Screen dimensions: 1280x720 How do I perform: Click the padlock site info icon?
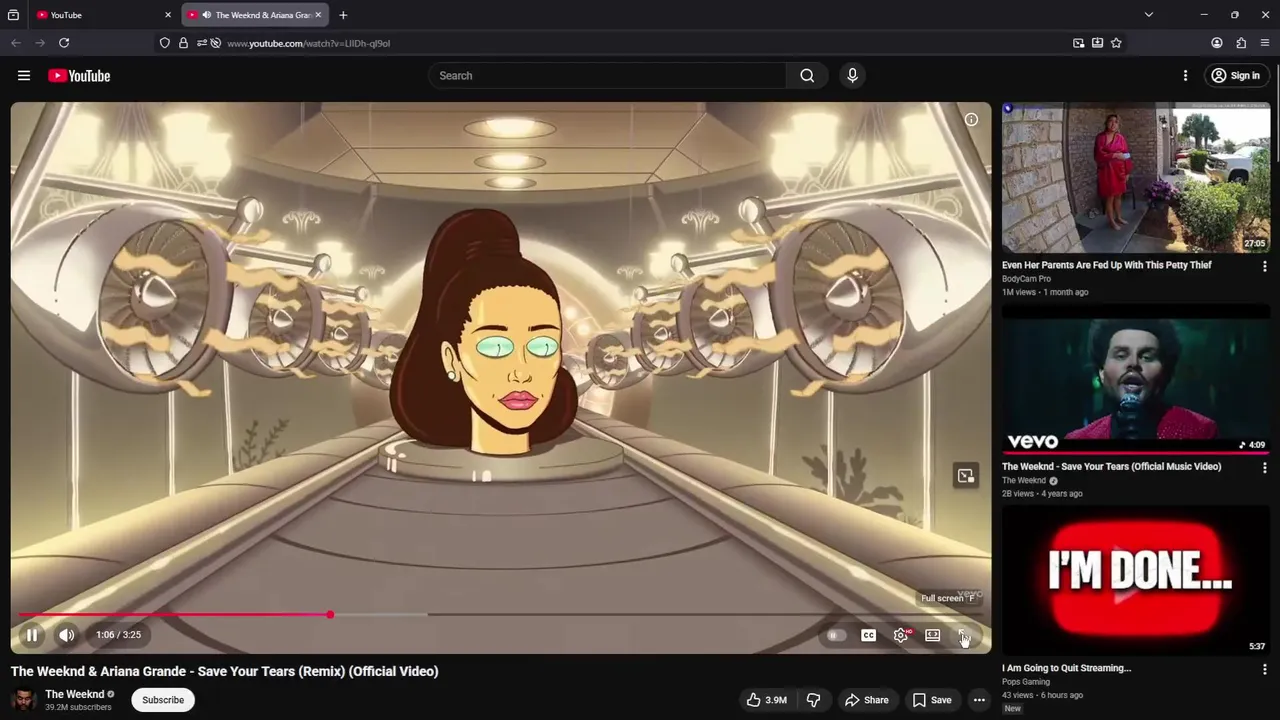point(183,43)
